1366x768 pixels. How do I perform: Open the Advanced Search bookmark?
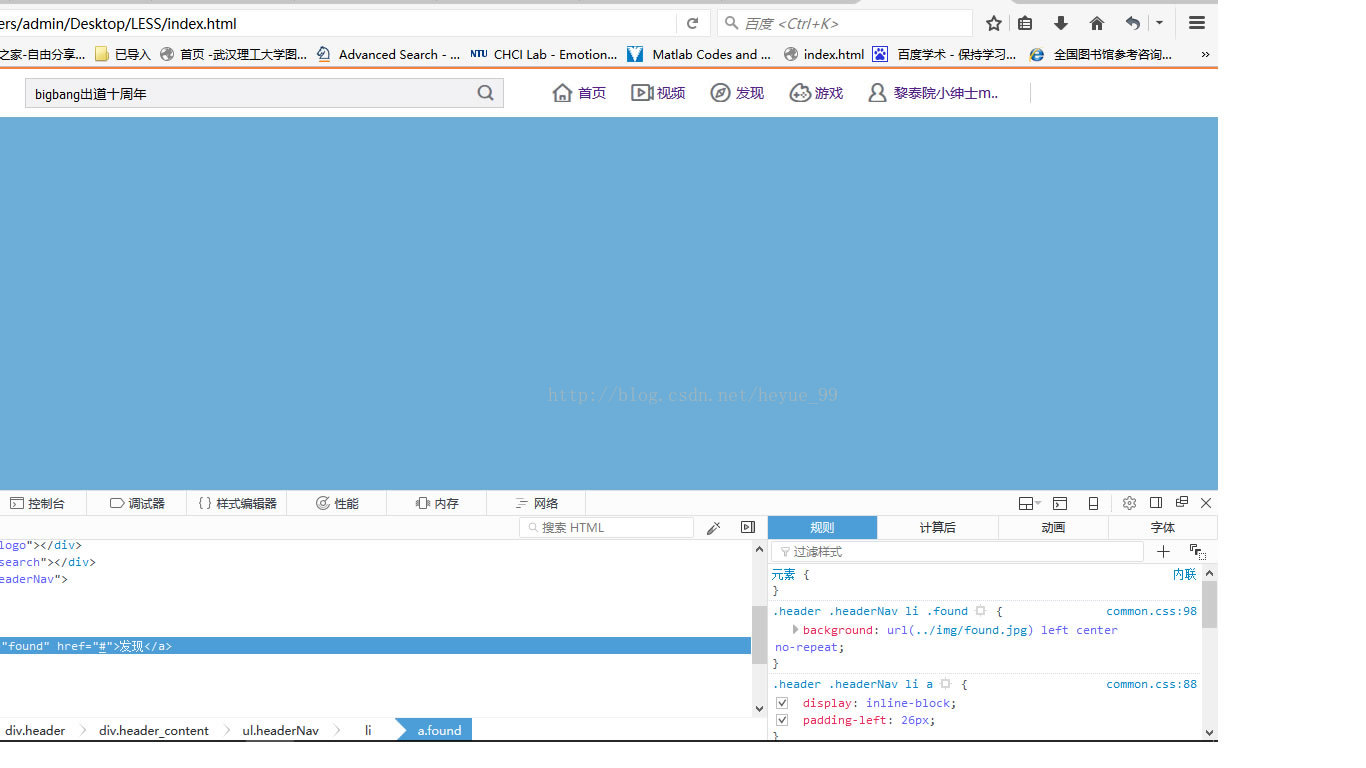(x=388, y=55)
